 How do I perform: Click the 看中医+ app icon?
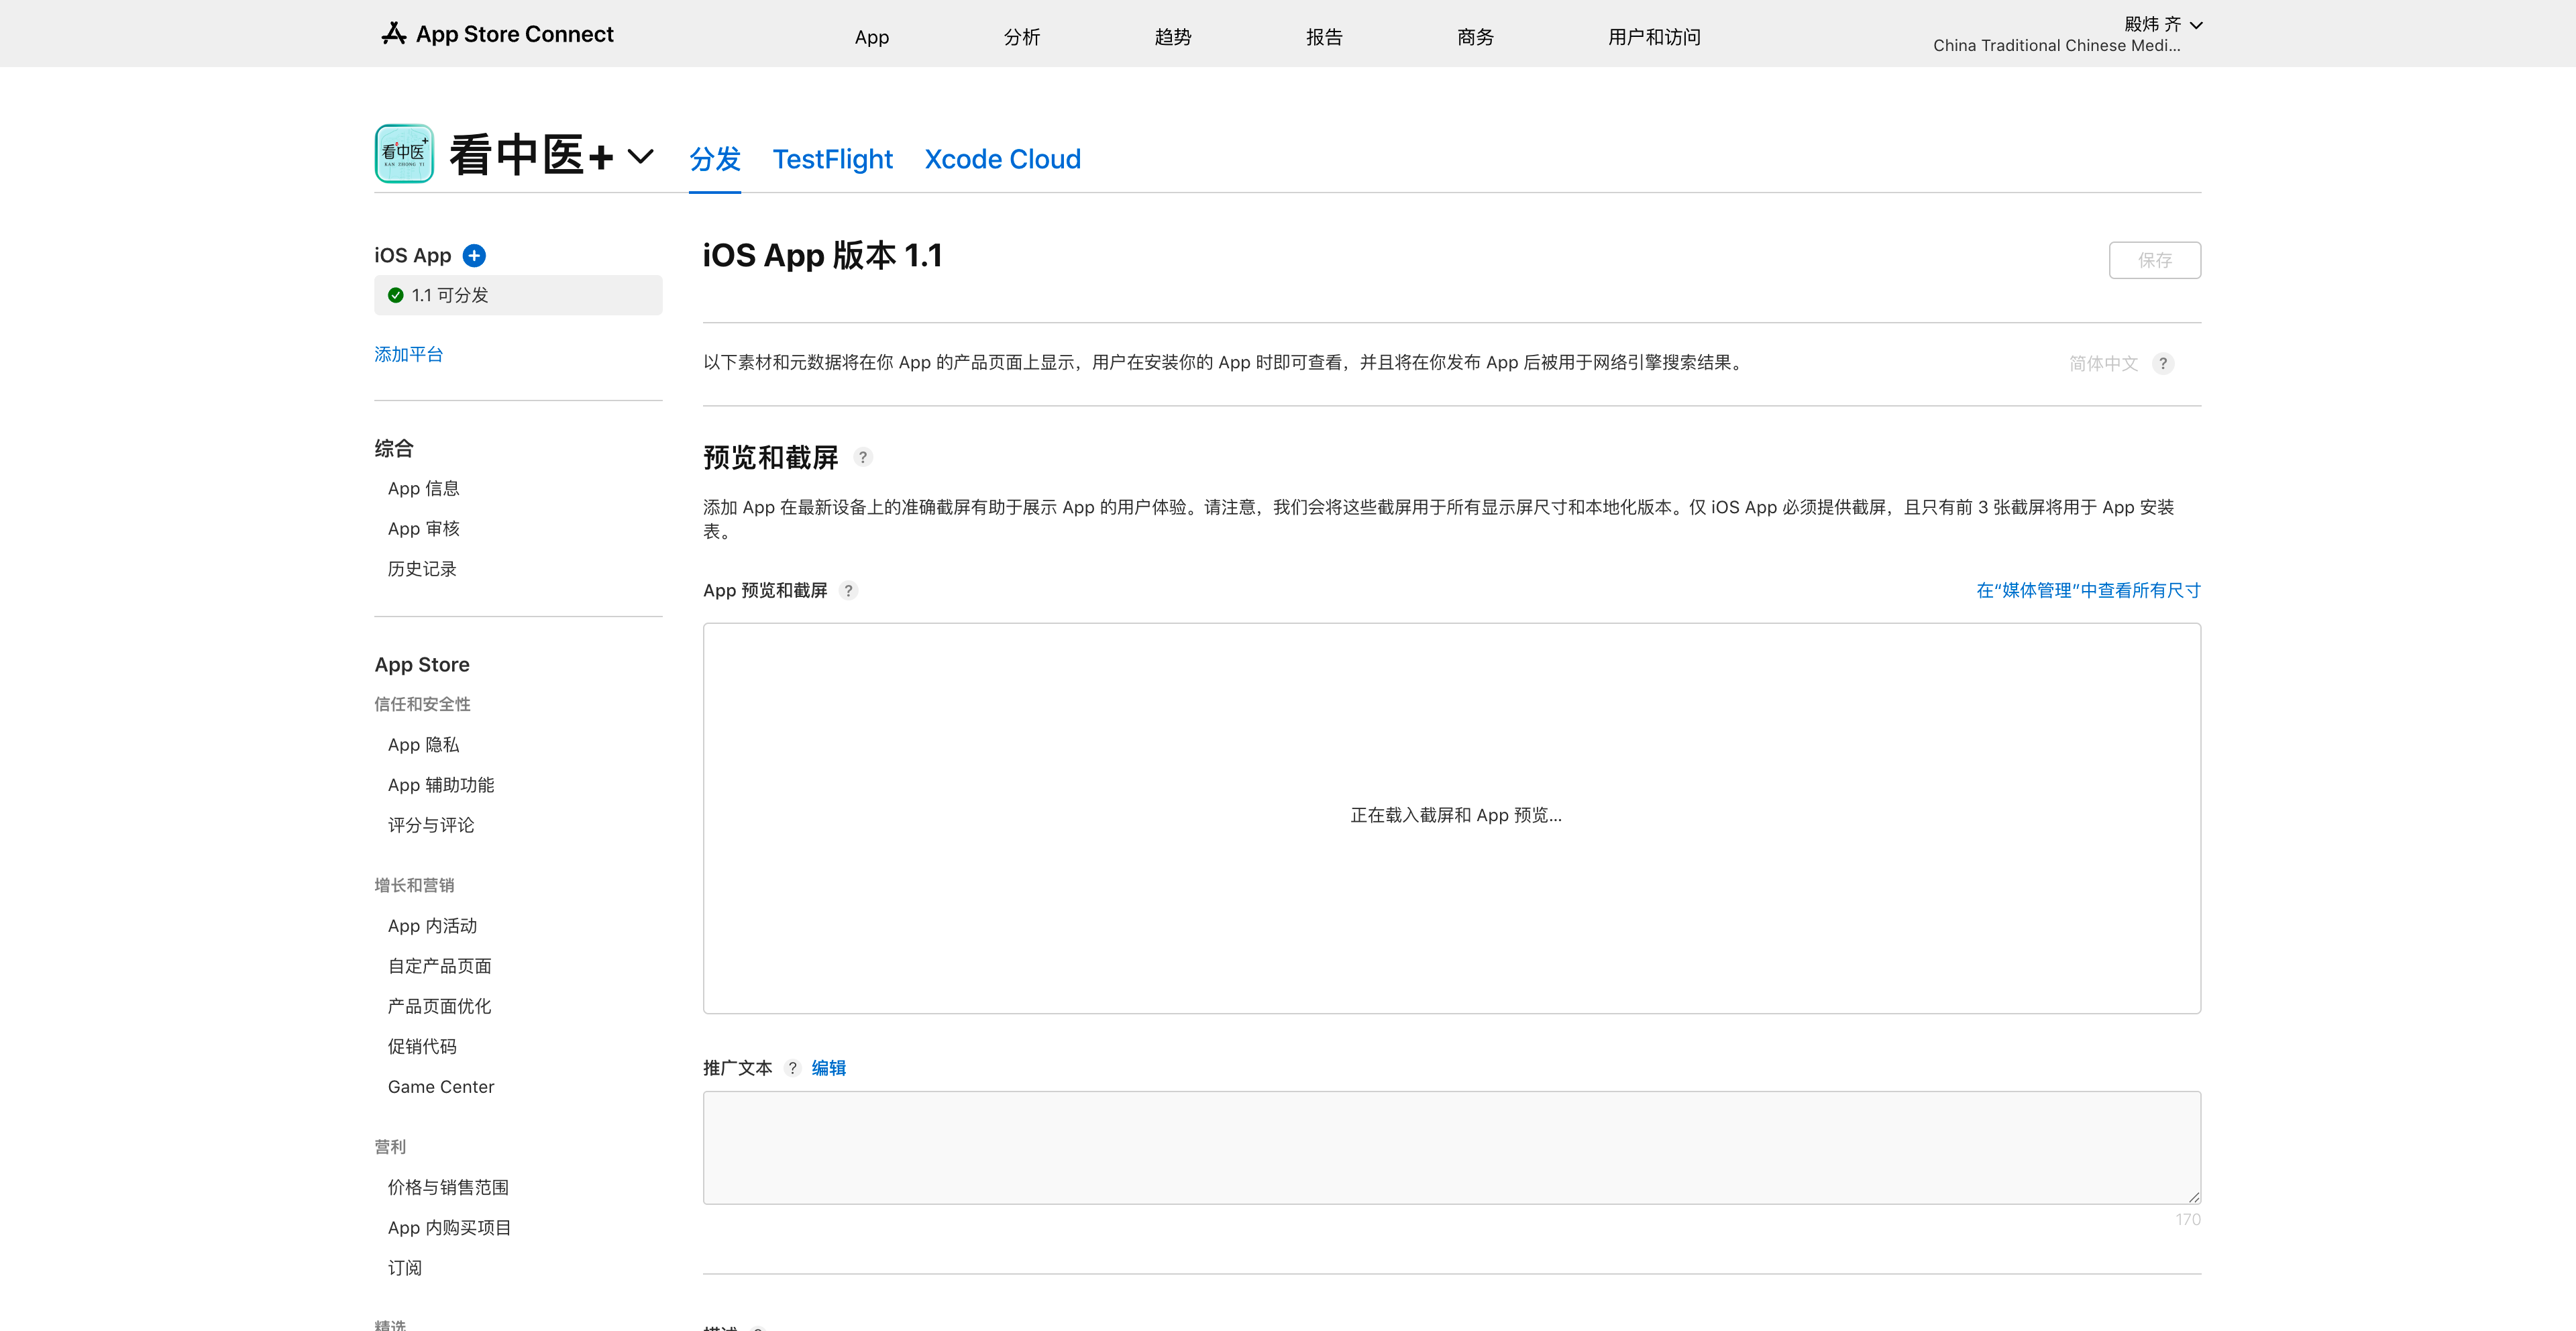click(x=404, y=154)
